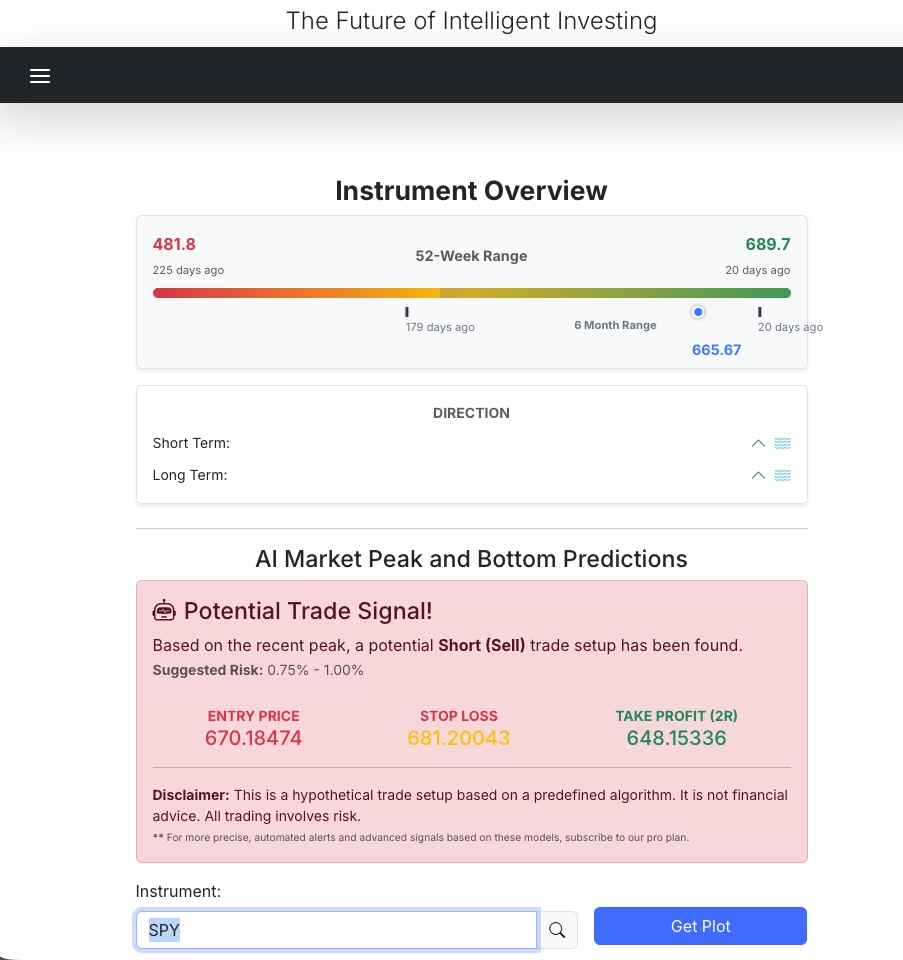The height and width of the screenshot is (960, 903).
Task: Open the hamburger navigation menu
Action: pos(40,76)
